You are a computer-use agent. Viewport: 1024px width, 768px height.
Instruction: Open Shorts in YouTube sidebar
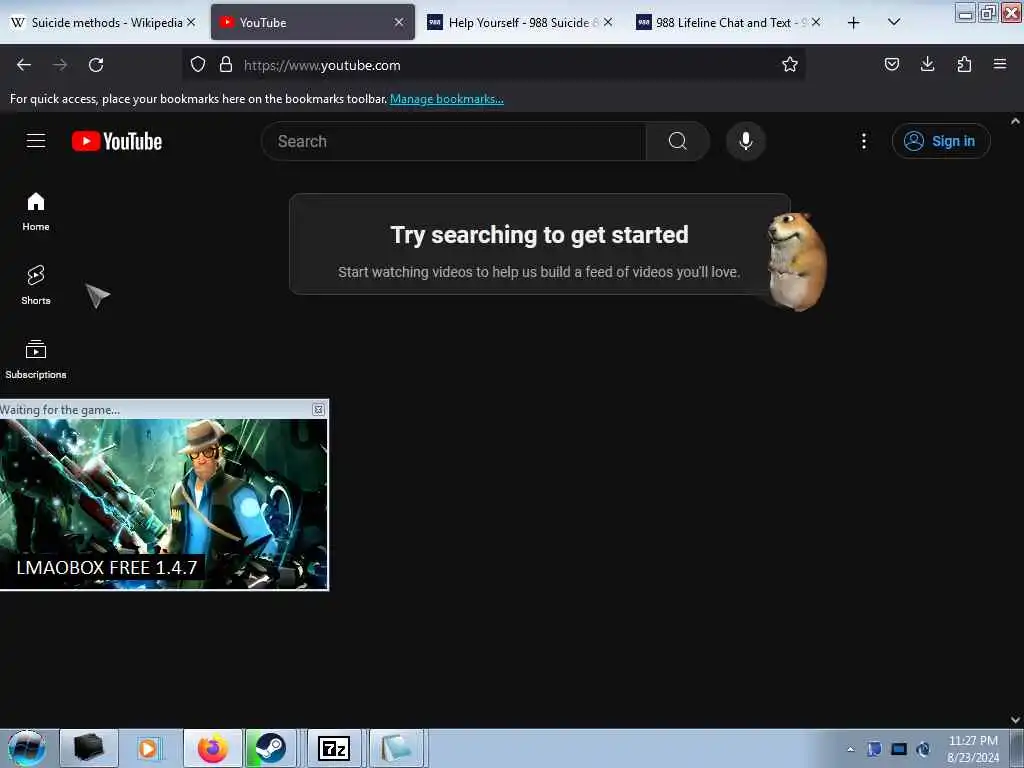point(36,285)
